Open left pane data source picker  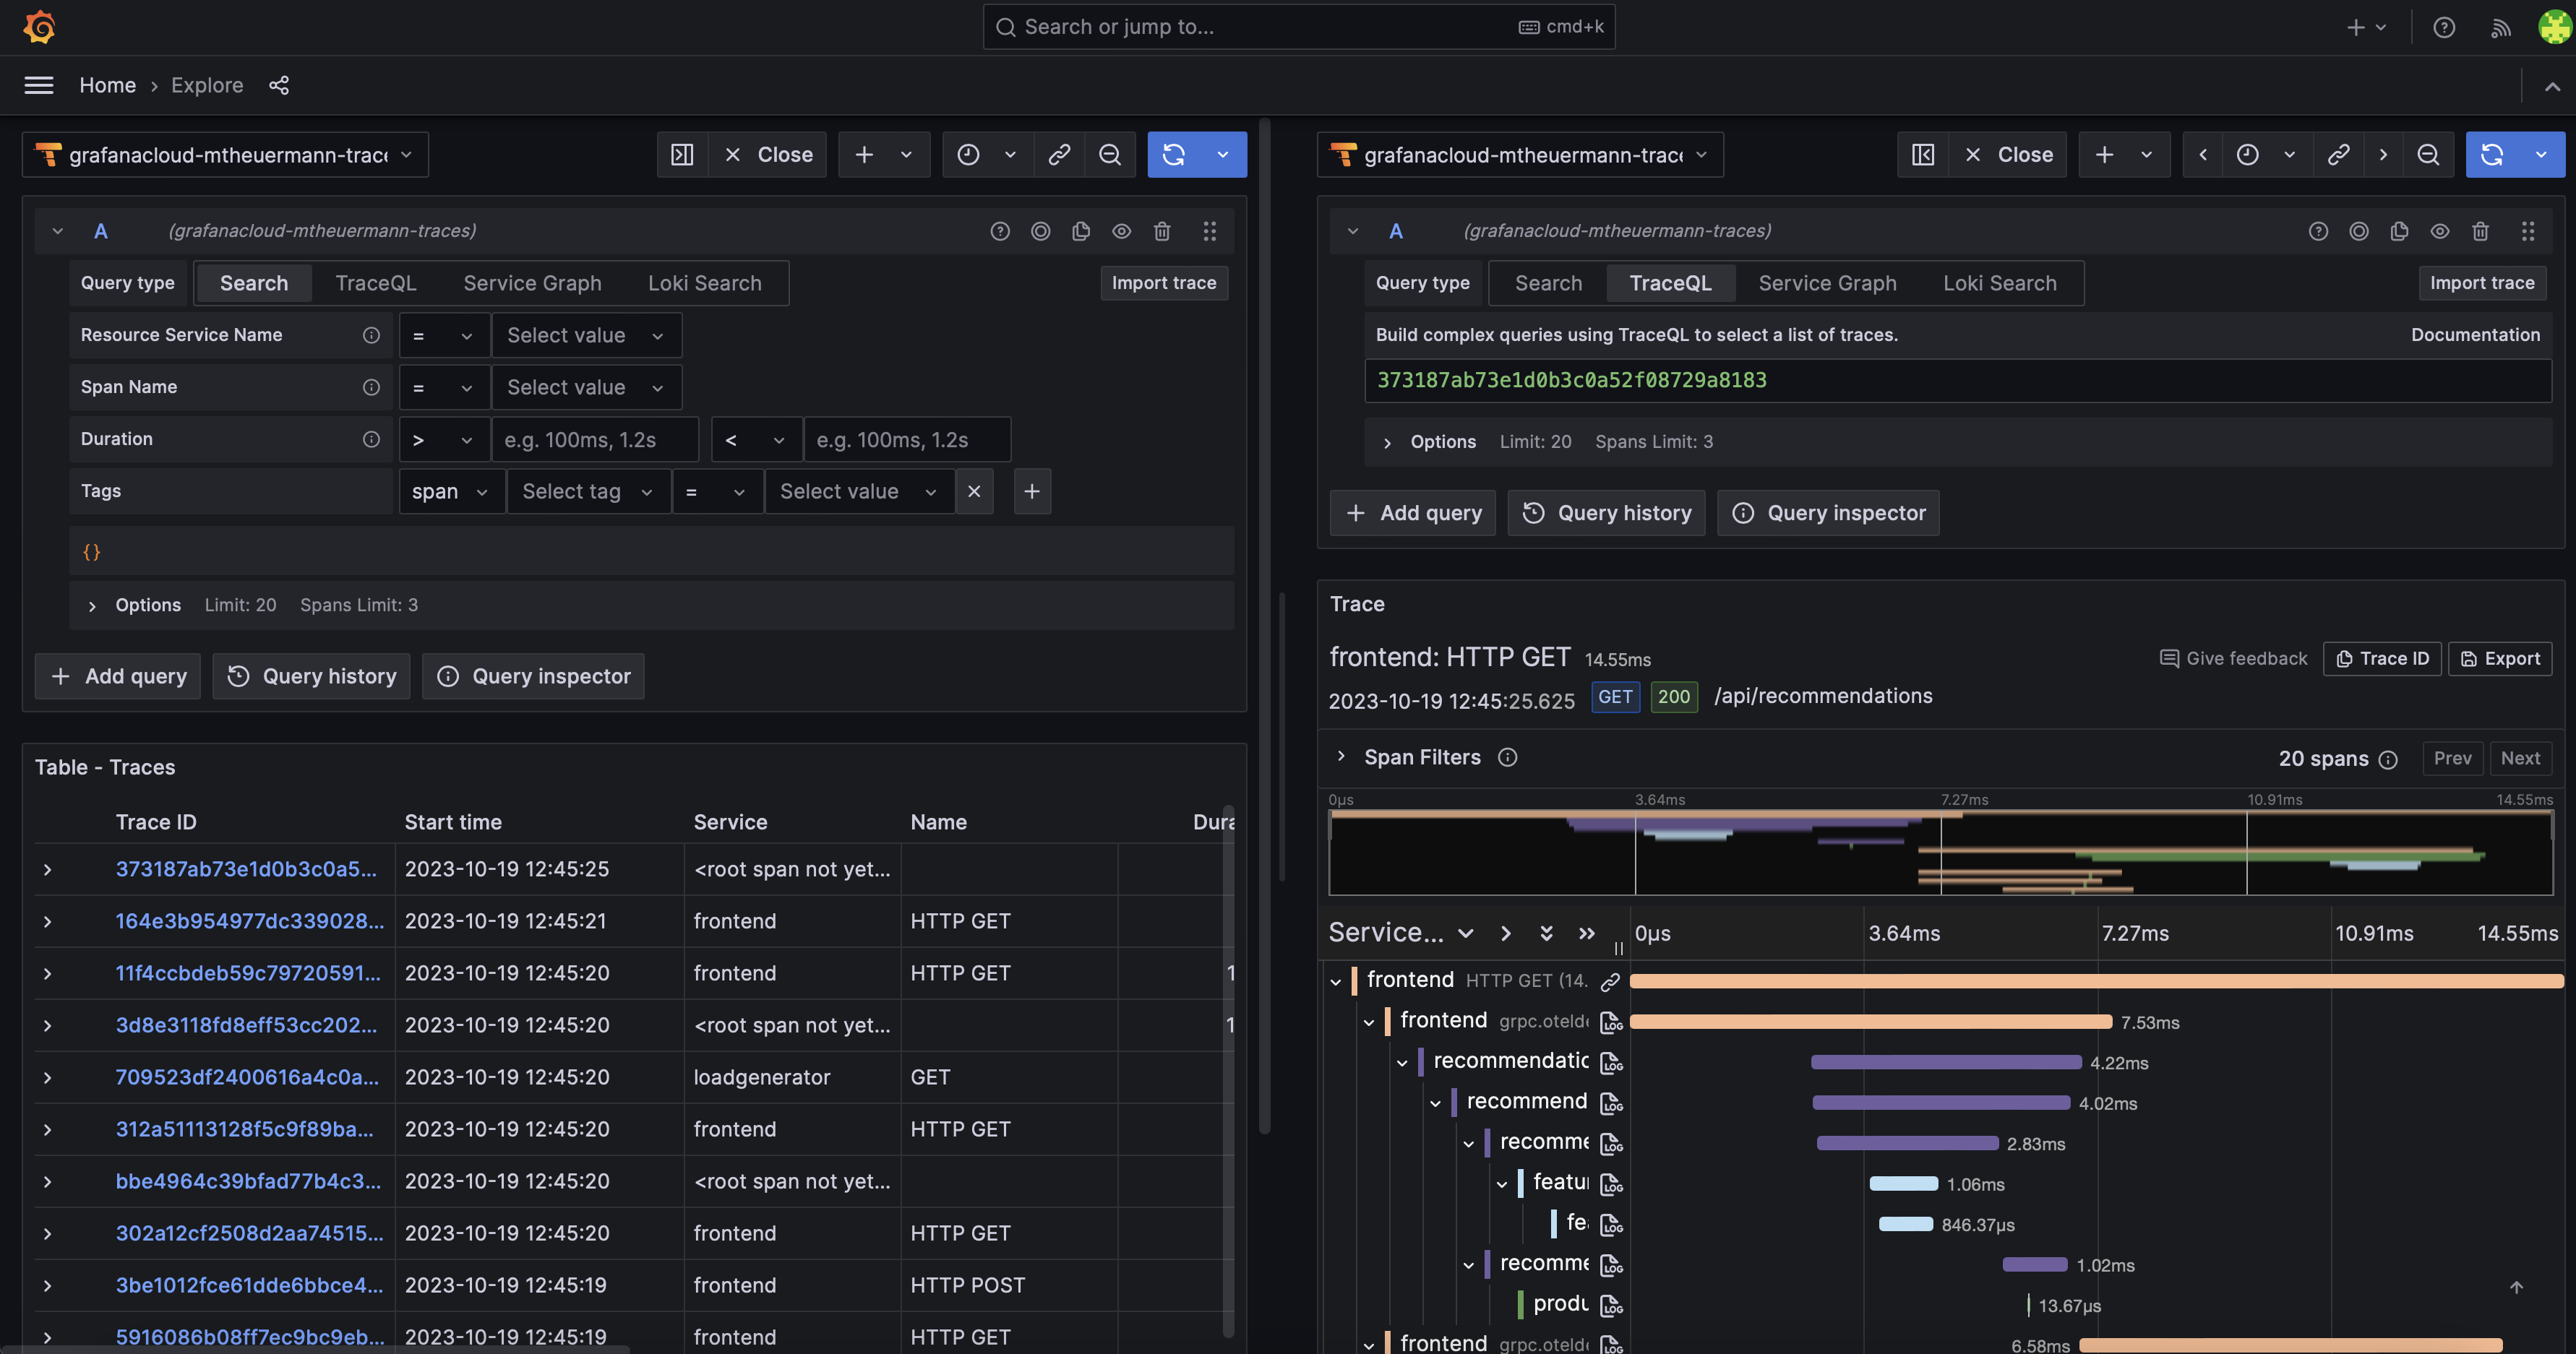pos(225,154)
